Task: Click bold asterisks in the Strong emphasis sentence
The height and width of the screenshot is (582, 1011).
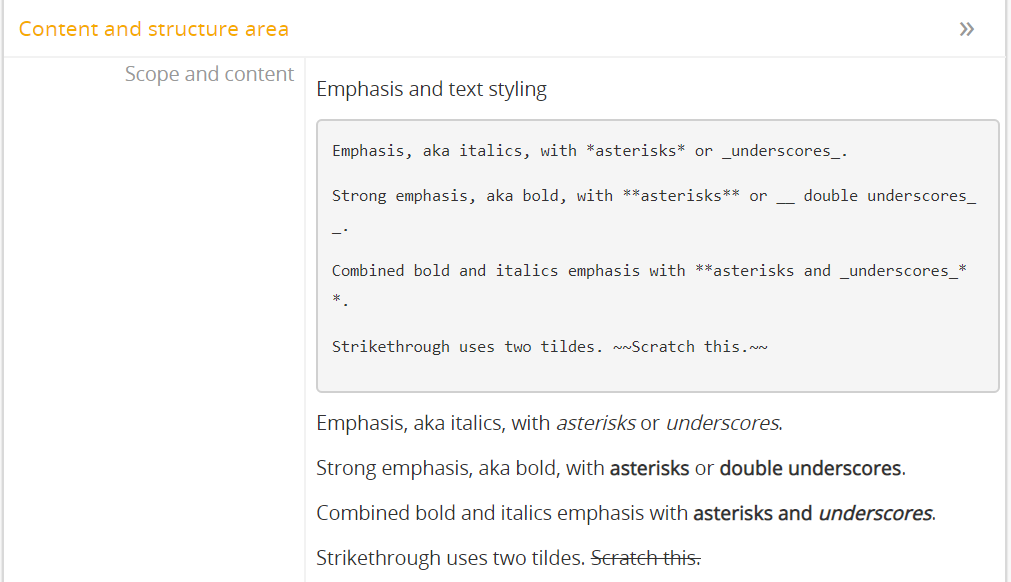Action: [x=649, y=468]
